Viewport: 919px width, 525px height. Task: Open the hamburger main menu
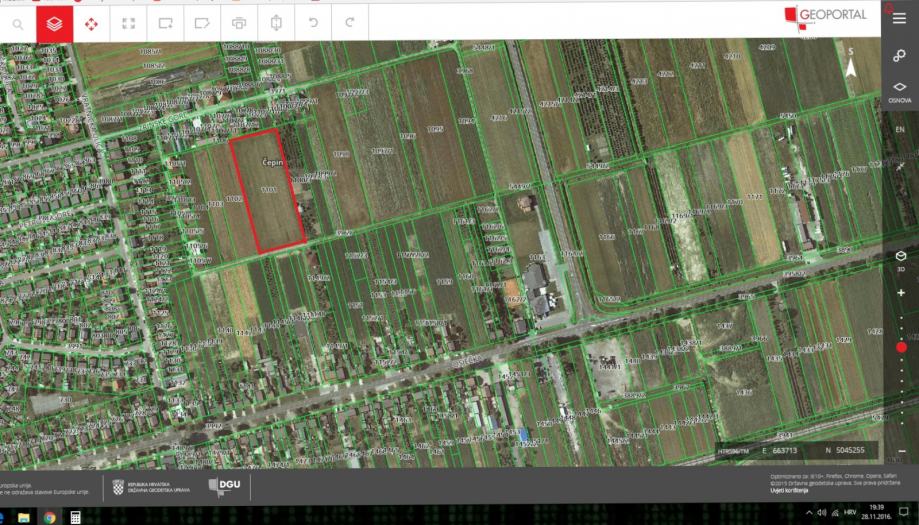pos(900,19)
